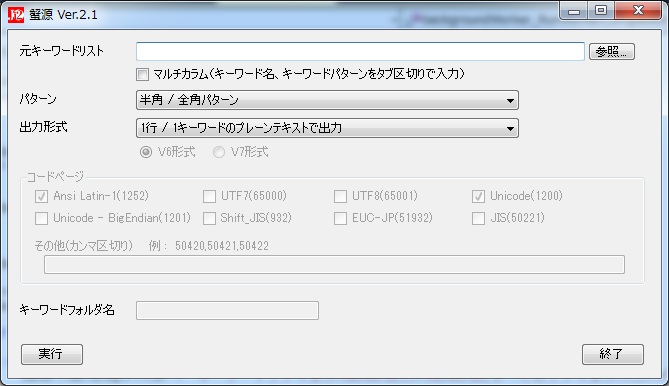Toggle the Unicode(1200) checkbox
This screenshot has width=669, height=386.
click(478, 196)
